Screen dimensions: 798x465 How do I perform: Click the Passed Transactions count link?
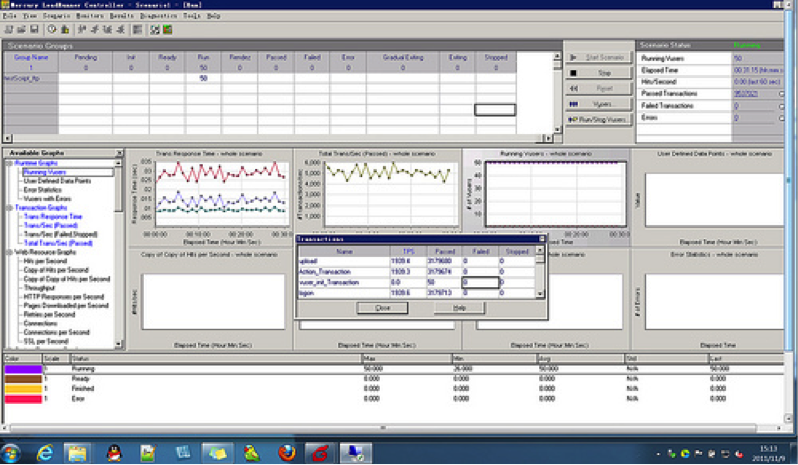(746, 94)
